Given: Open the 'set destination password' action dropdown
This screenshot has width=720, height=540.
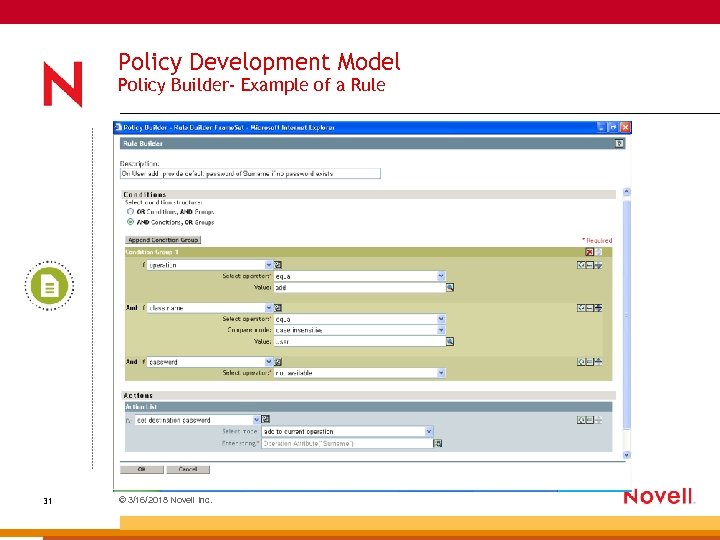Looking at the screenshot, I should pos(257,420).
